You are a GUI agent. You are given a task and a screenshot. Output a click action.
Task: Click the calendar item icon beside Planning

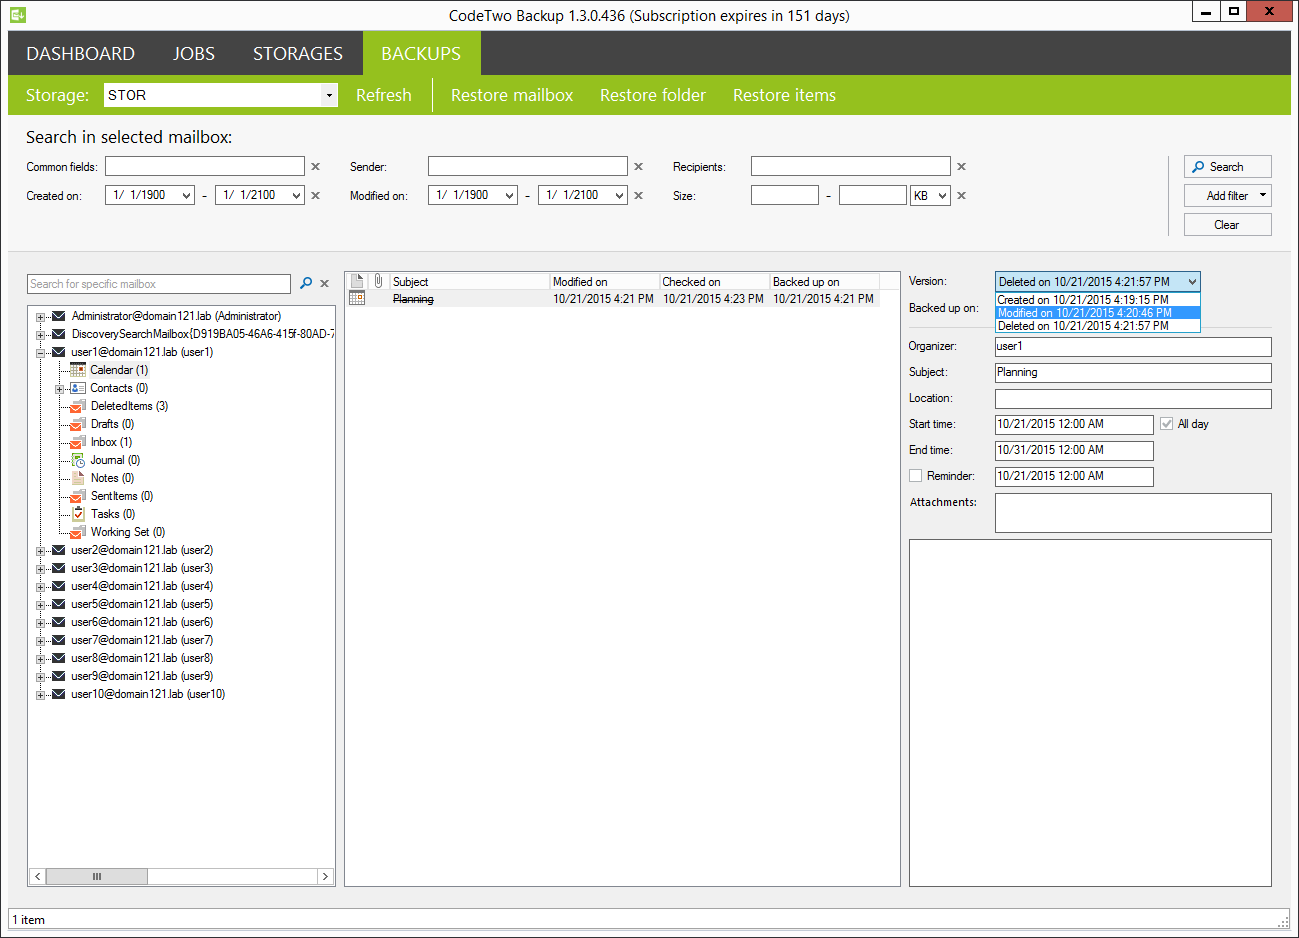point(357,298)
